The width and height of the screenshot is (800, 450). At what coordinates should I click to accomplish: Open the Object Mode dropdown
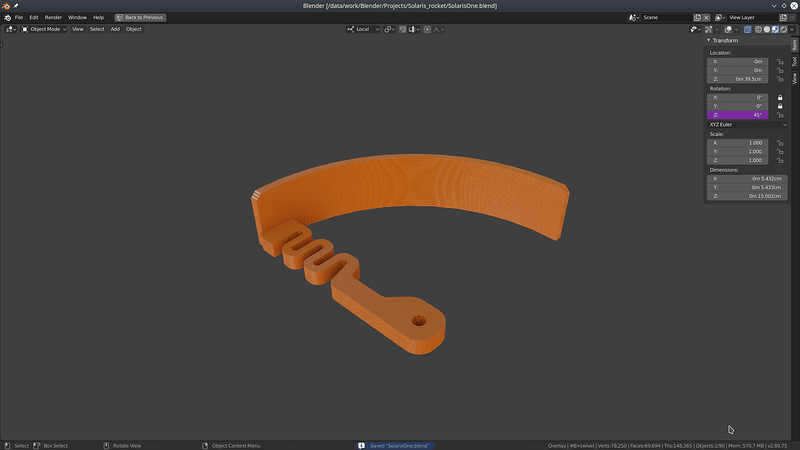tap(44, 29)
